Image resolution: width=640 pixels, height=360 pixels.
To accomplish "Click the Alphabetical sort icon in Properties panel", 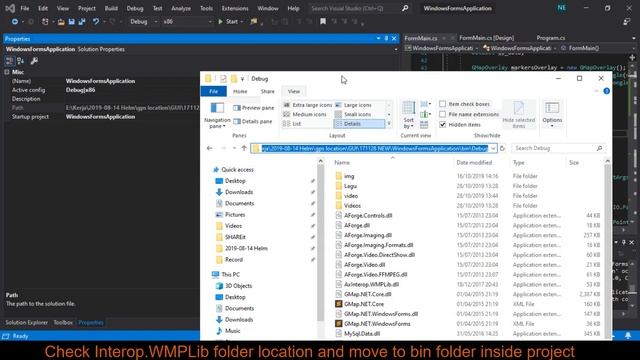I will 20,61.
